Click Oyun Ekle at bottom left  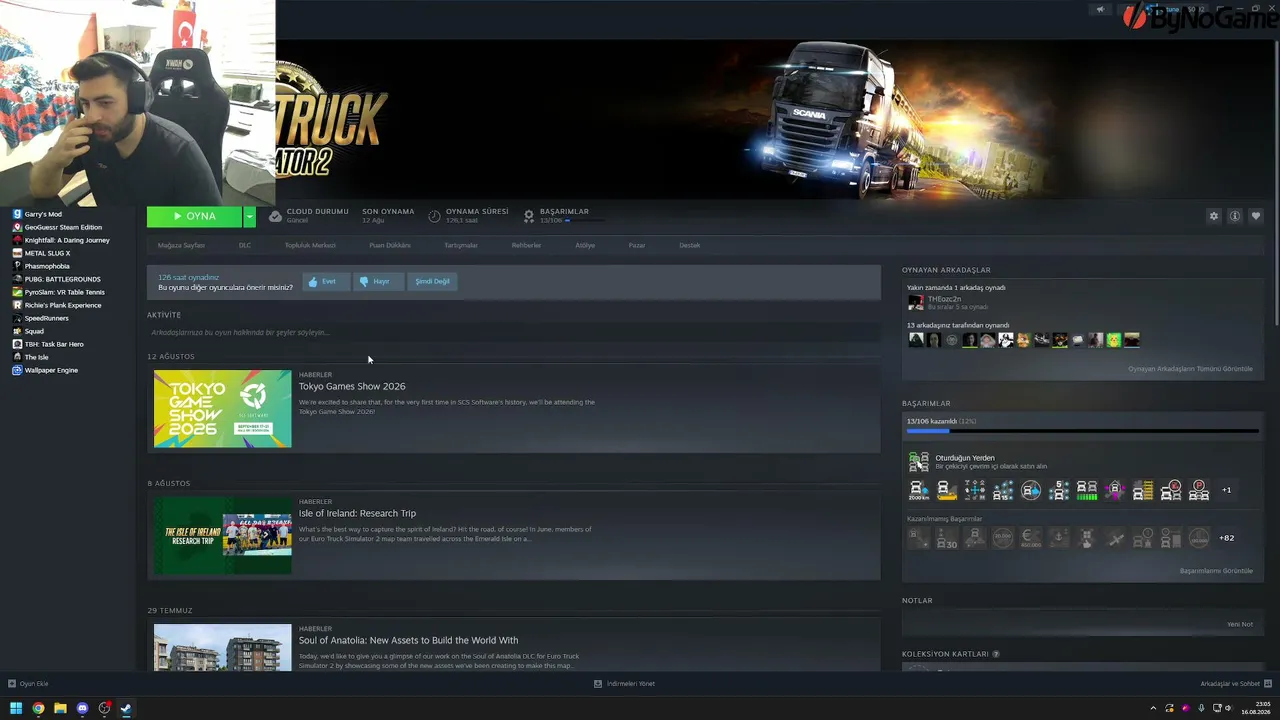pyautogui.click(x=28, y=684)
